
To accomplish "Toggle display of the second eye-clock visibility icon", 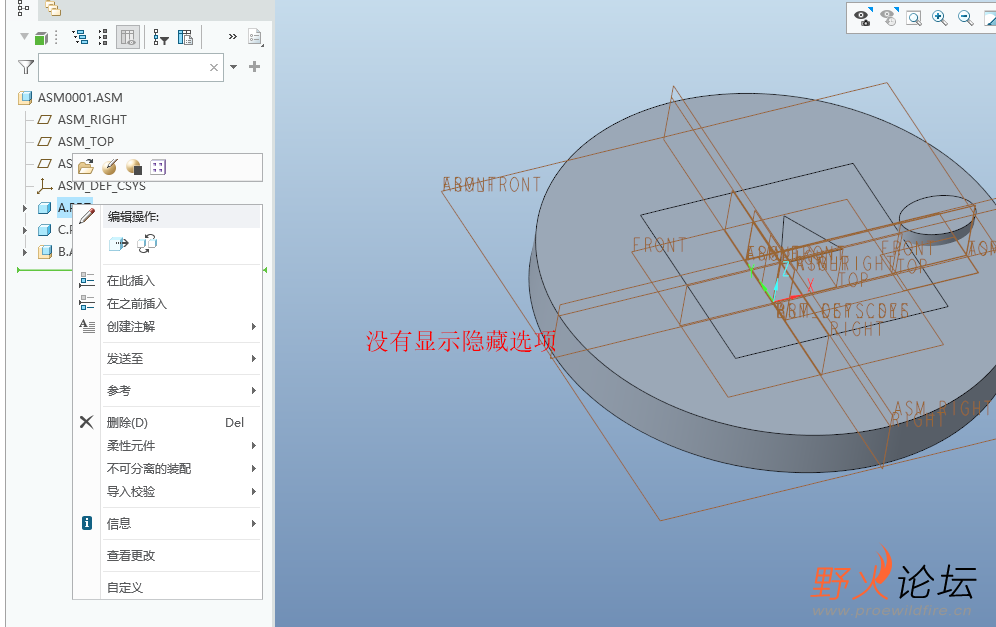I will tap(889, 18).
